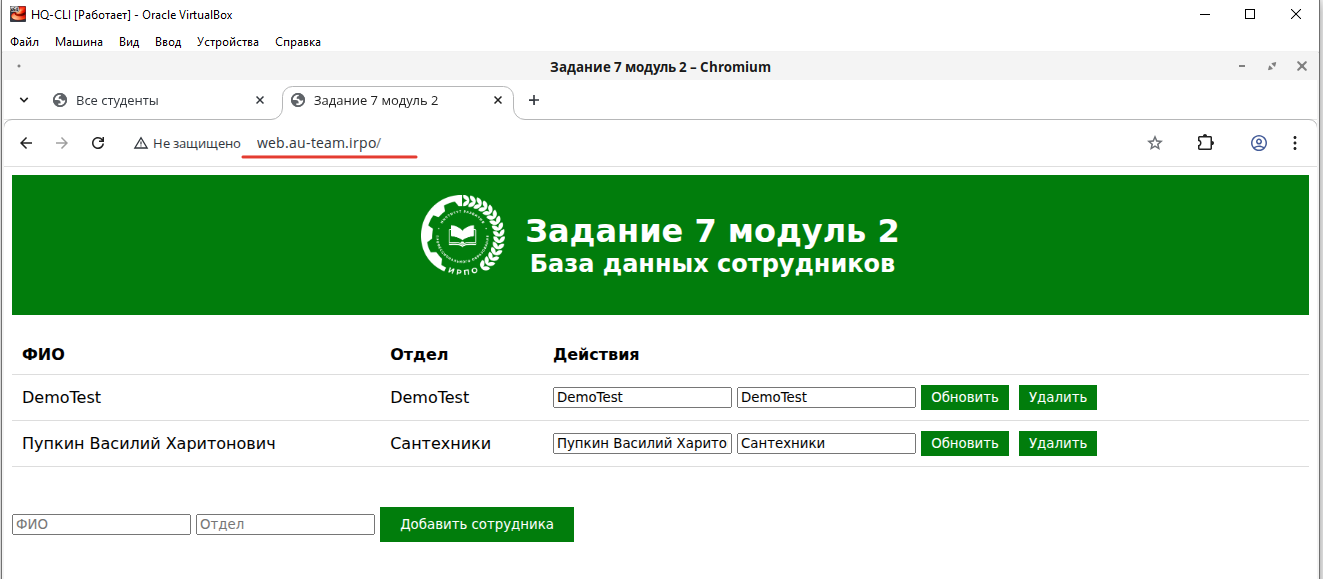Reload the page with the refresh icon
This screenshot has height=579, width=1323.
coord(98,143)
